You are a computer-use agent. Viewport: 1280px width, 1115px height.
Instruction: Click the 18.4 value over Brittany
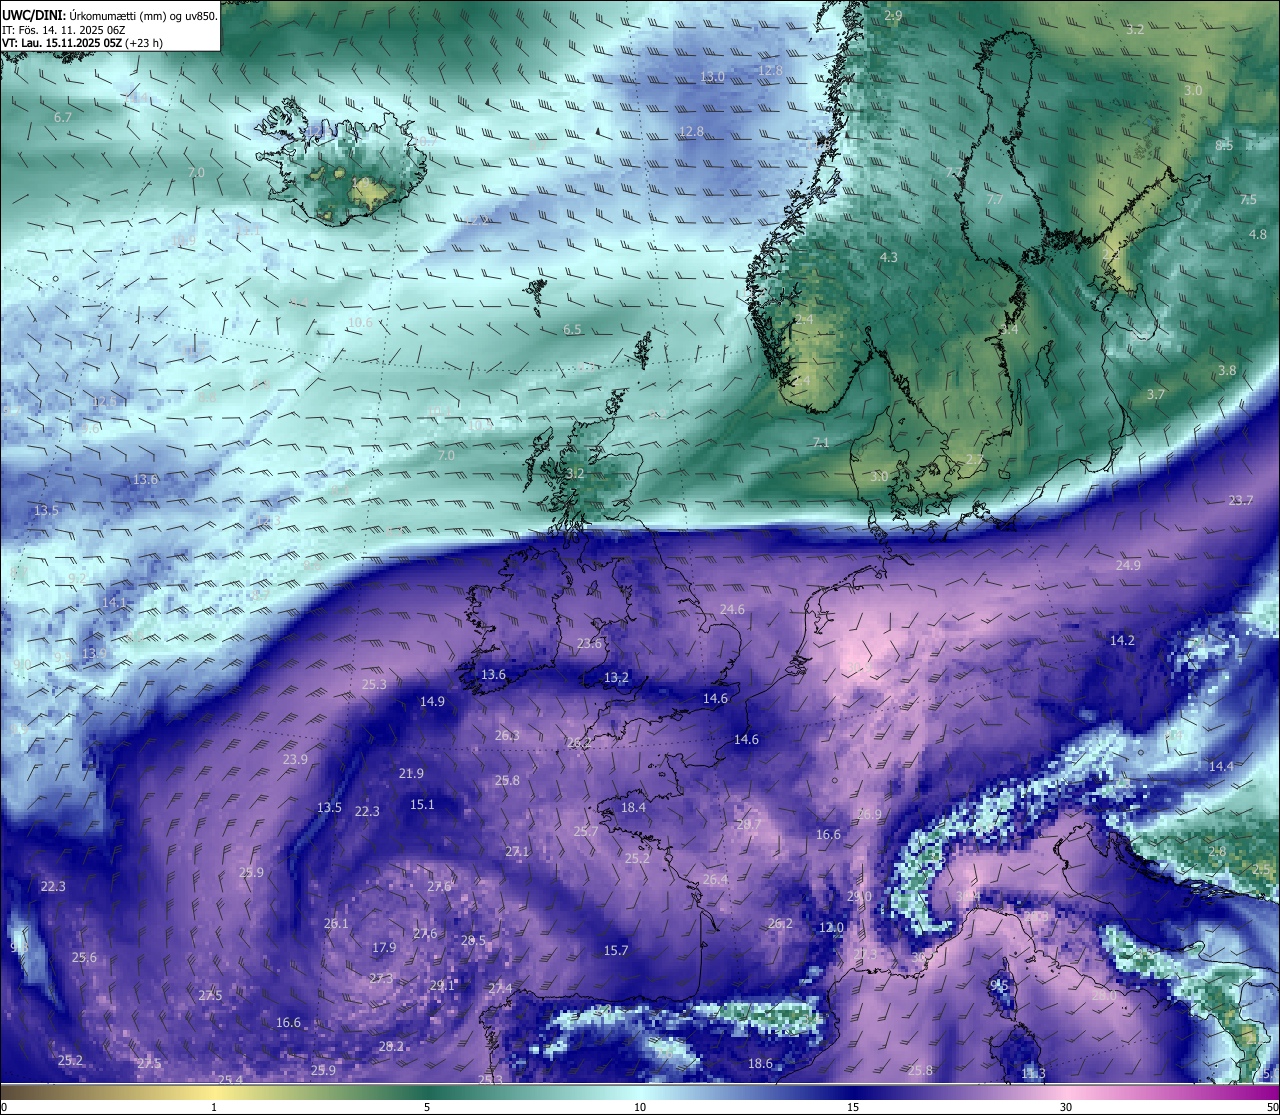(x=633, y=807)
